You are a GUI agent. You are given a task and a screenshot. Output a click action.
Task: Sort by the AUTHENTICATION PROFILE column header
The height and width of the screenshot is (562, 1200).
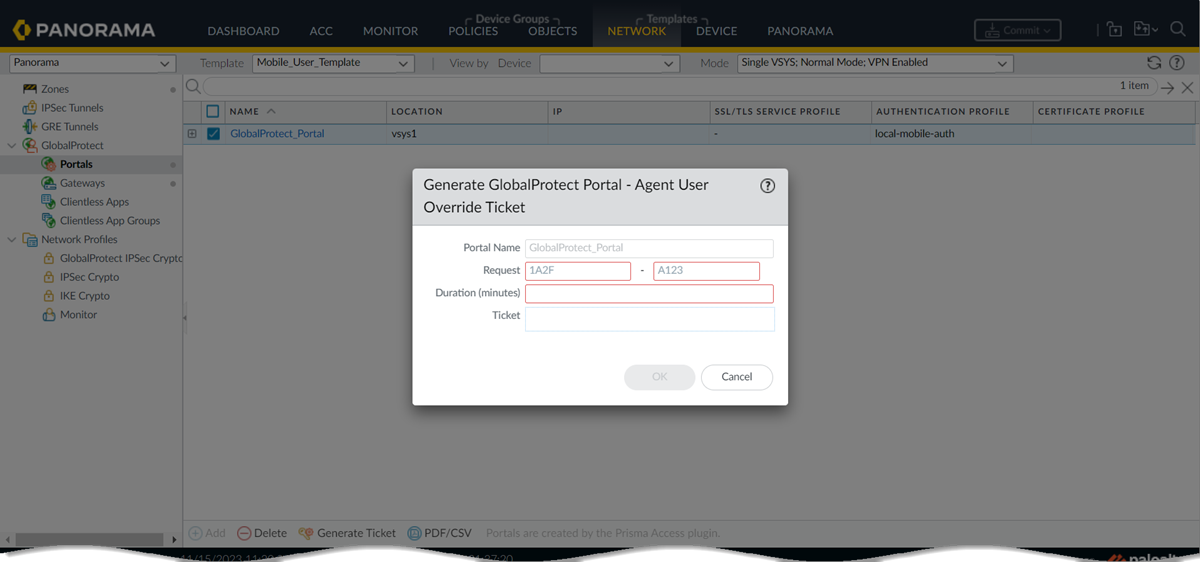pos(951,111)
